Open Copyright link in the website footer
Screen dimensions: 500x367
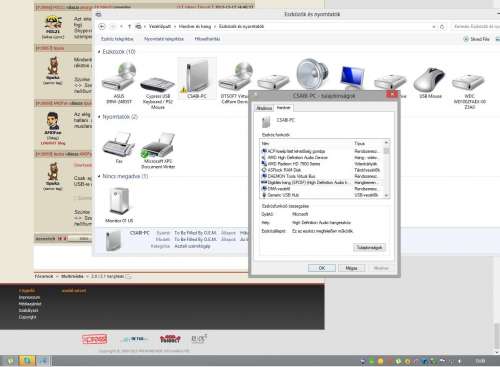pyautogui.click(x=27, y=317)
